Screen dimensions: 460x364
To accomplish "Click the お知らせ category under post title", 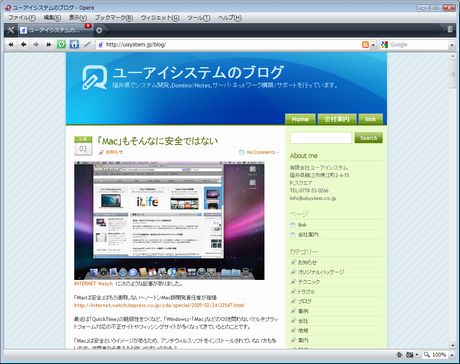I will pos(114,152).
